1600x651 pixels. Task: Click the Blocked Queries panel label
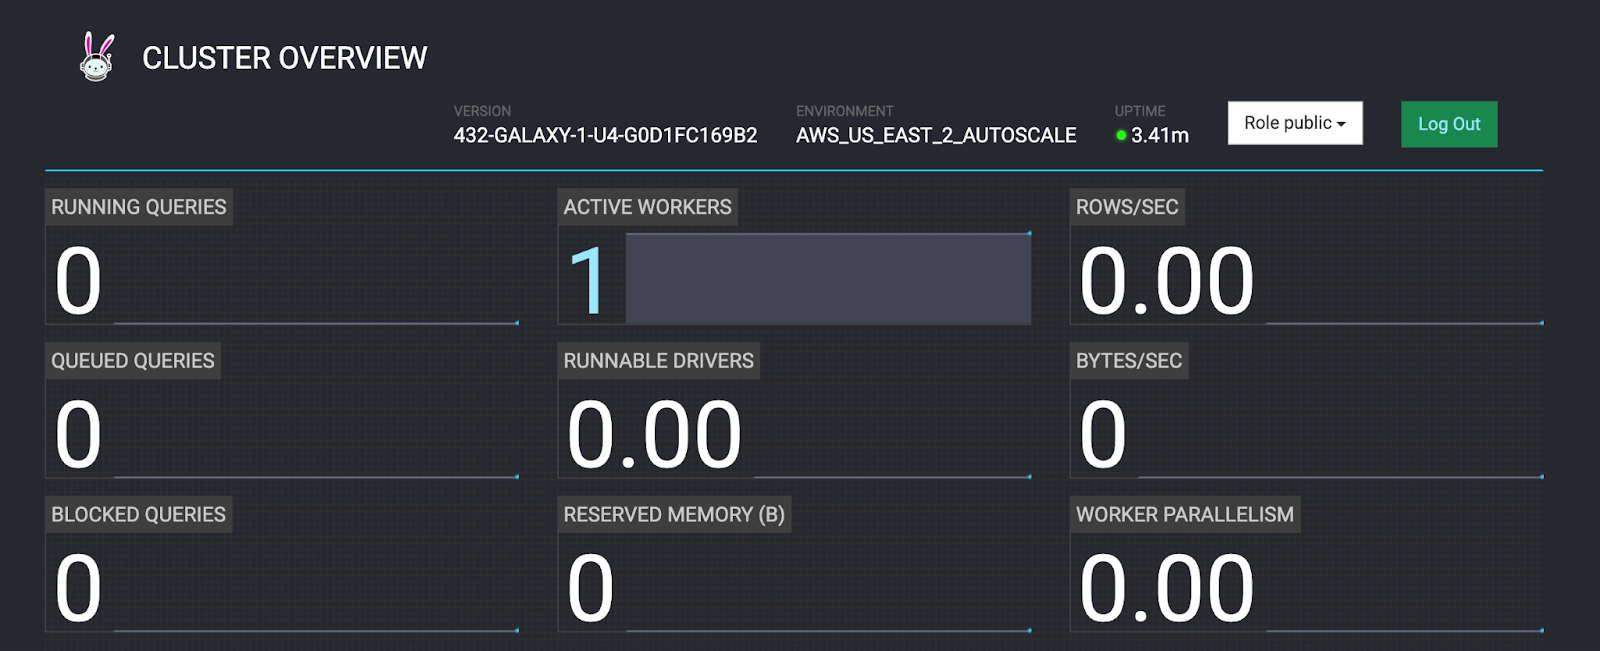coord(139,515)
